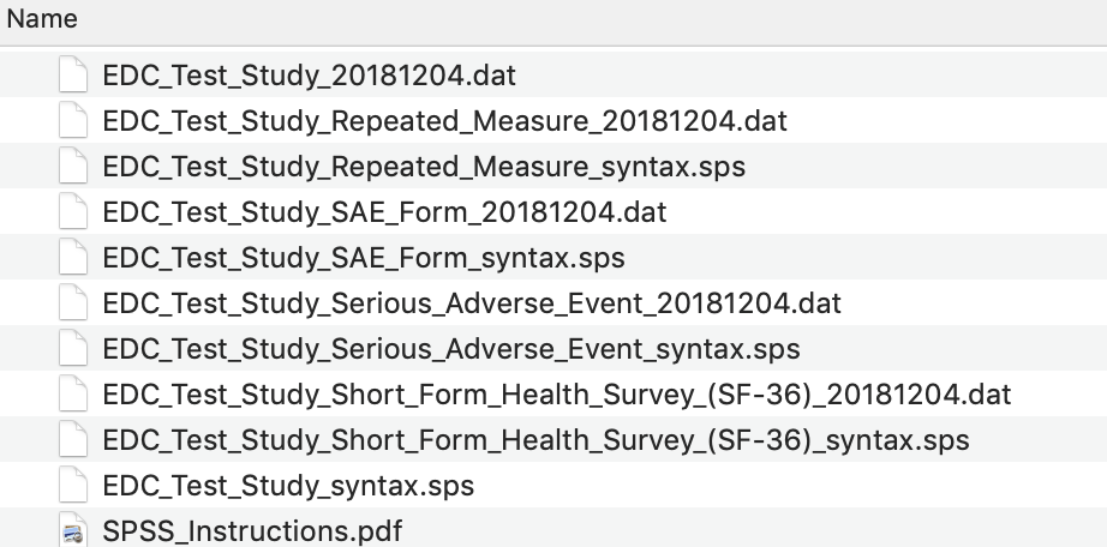
Task: Click the Serious_Adverse_Event_20181204.dat file icon
Action: click(x=73, y=303)
